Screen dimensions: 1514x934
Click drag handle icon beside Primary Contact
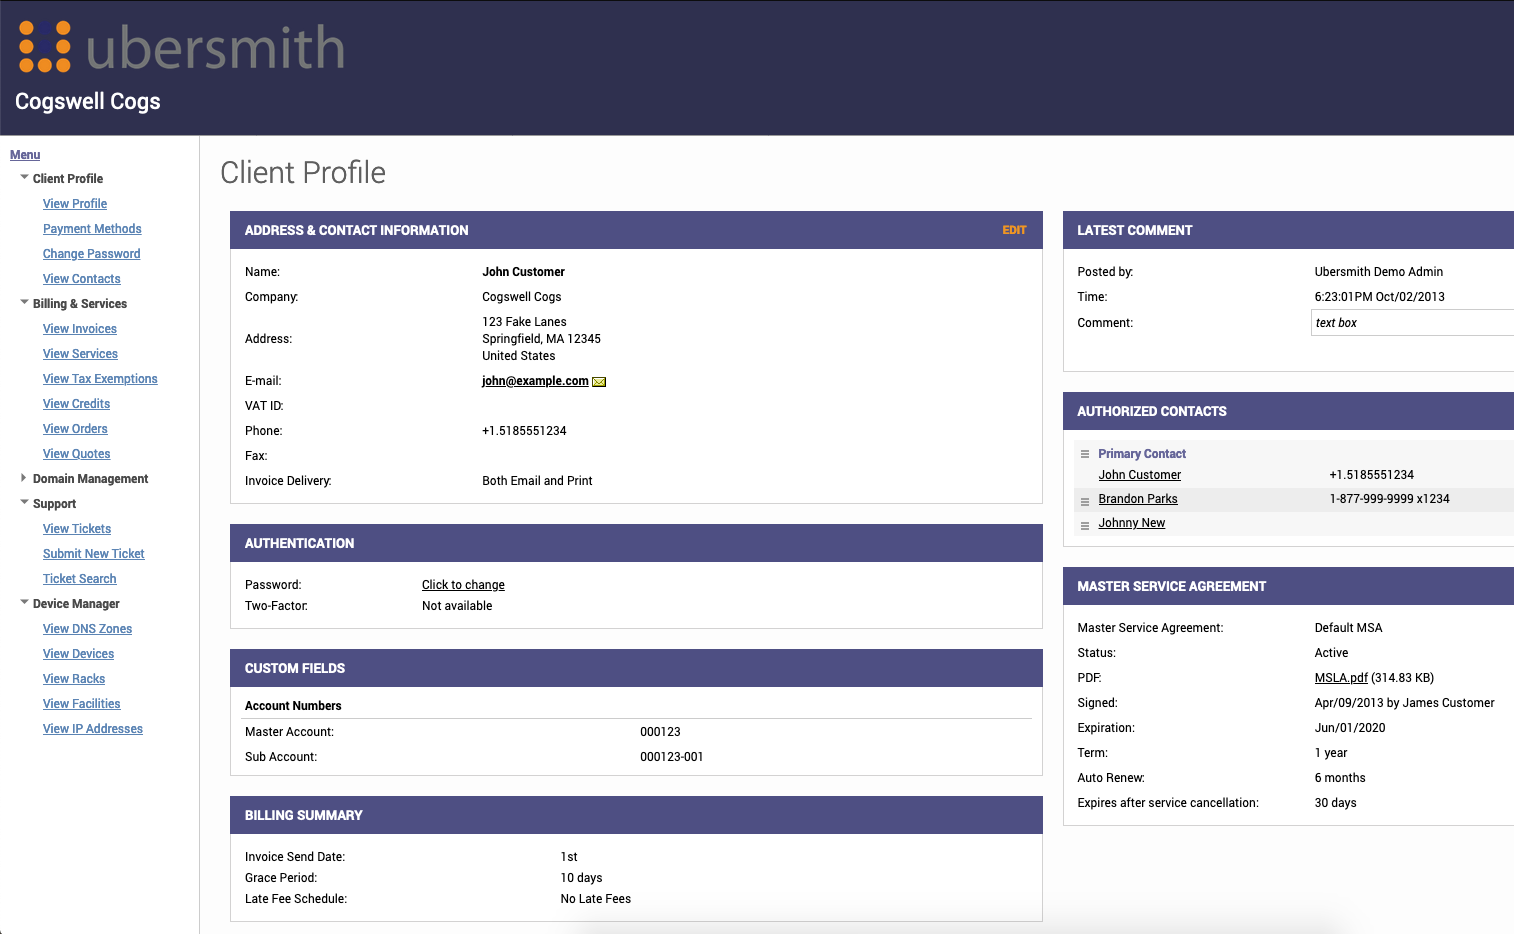tap(1085, 454)
